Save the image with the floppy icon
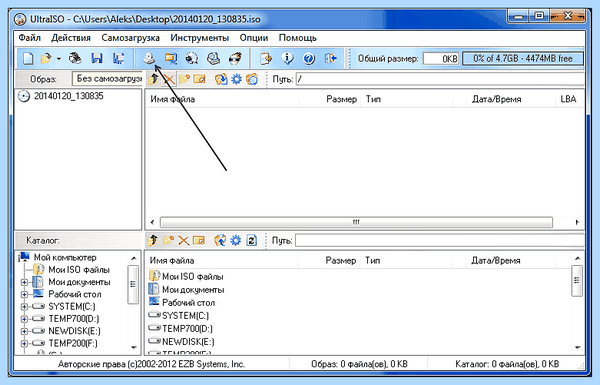This screenshot has width=600, height=385. coord(97,59)
